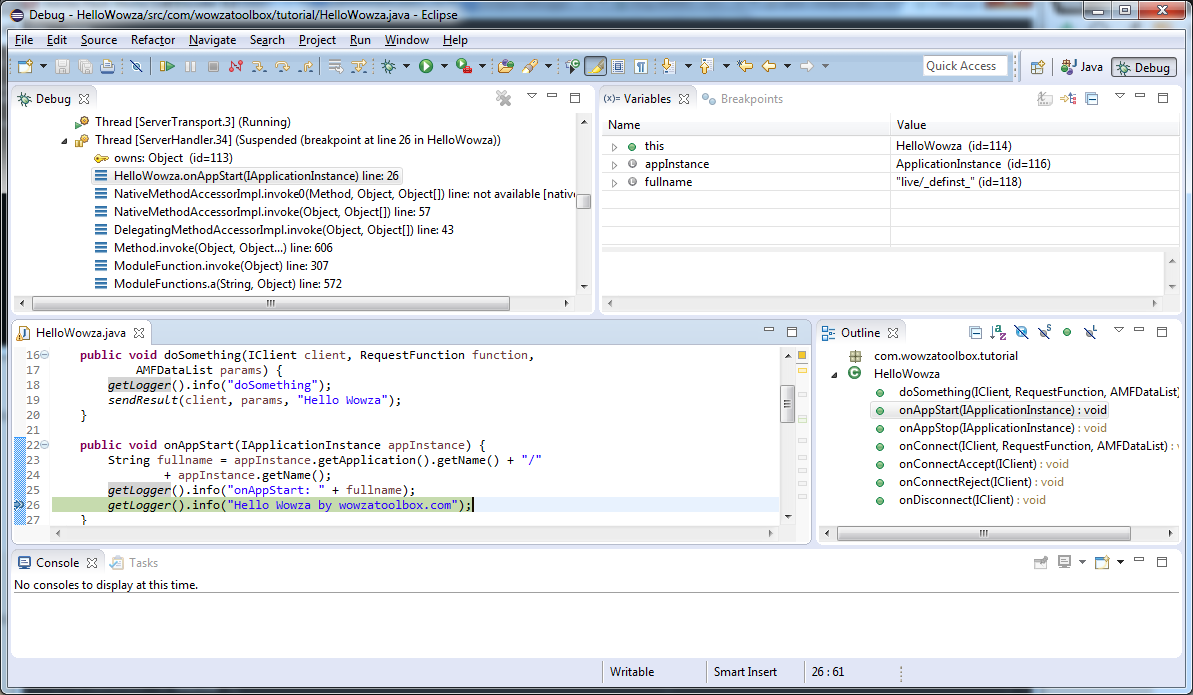Toggle Mark Occurrences highlighter icon

(x=596, y=66)
